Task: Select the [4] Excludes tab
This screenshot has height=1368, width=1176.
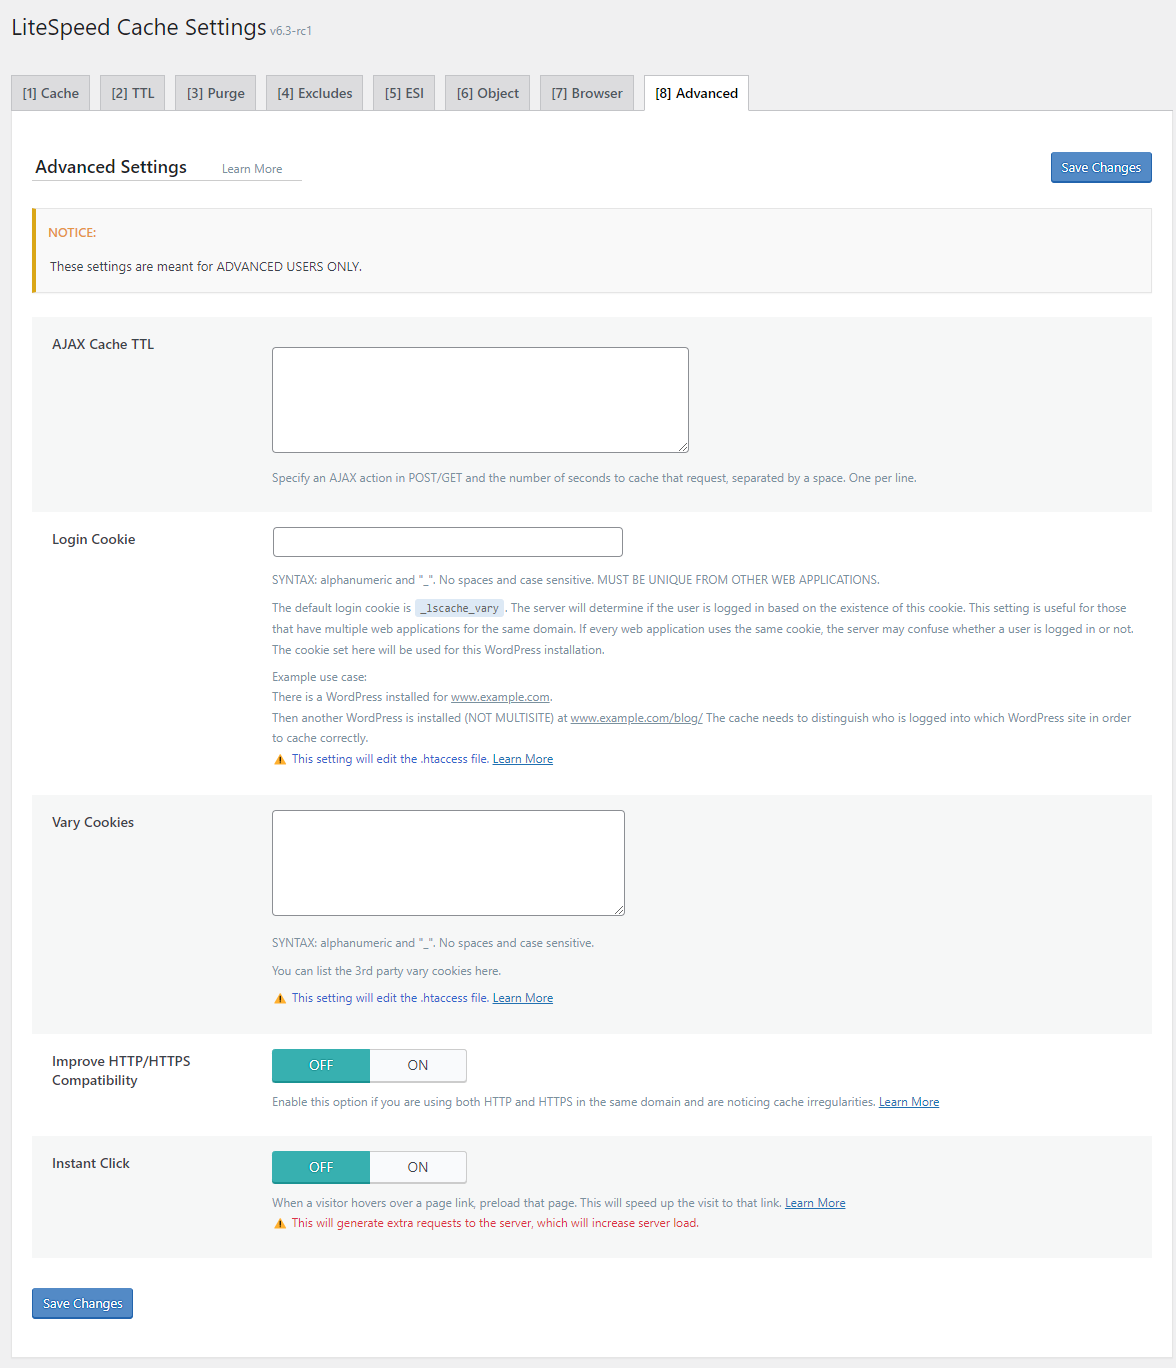Action: pos(315,93)
